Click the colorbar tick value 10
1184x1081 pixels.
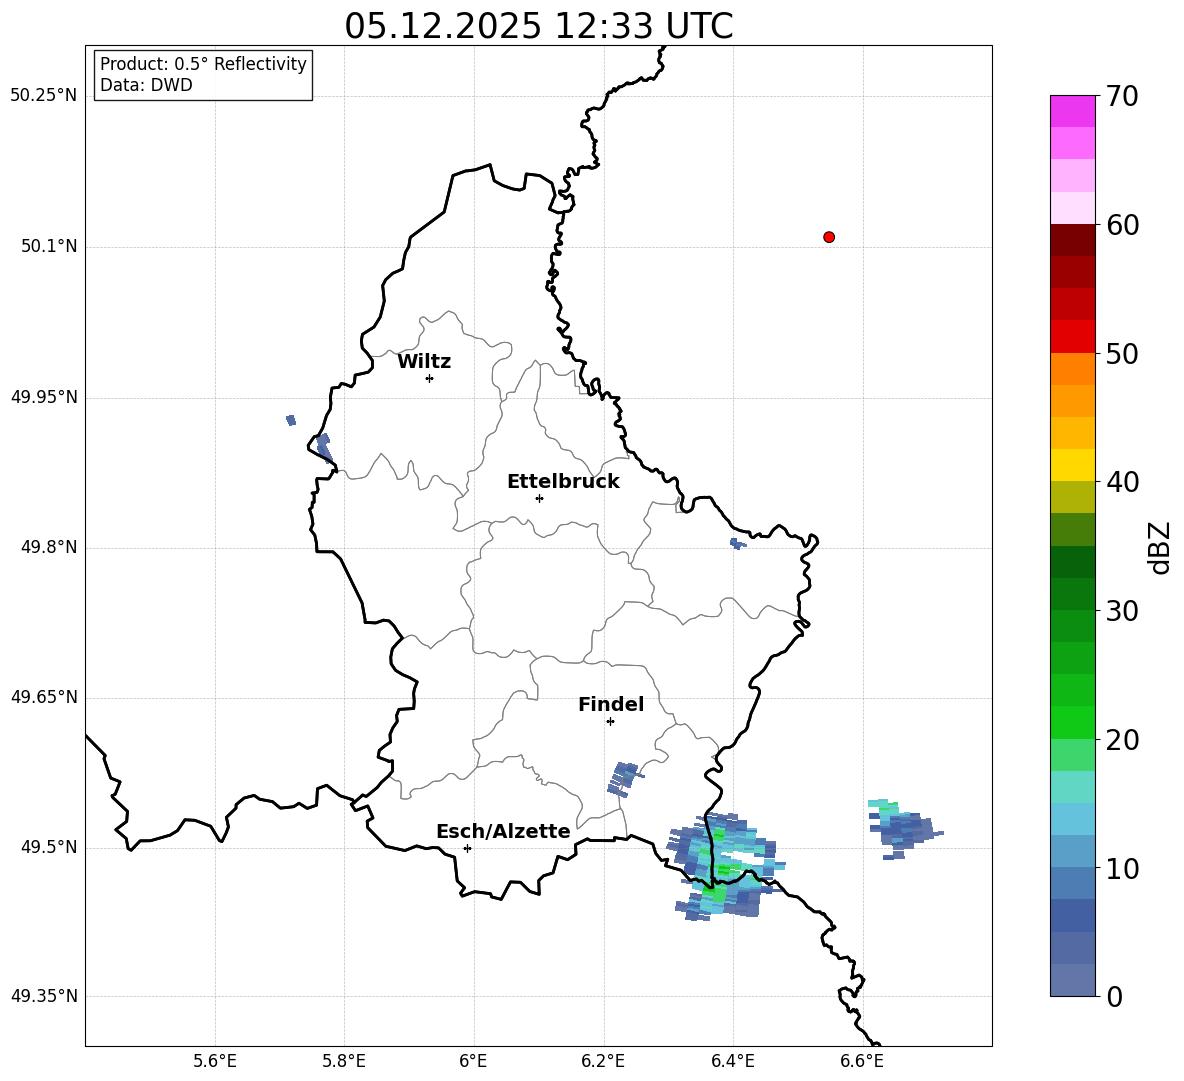[x=1123, y=869]
